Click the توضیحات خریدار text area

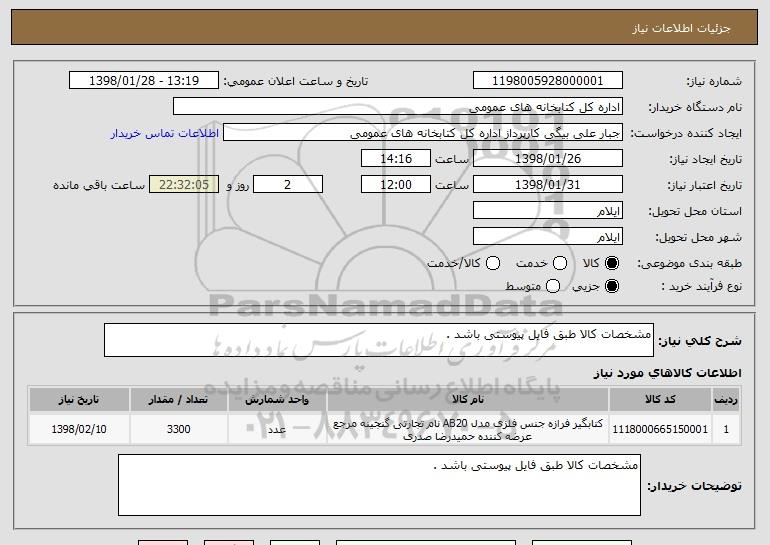point(378,485)
